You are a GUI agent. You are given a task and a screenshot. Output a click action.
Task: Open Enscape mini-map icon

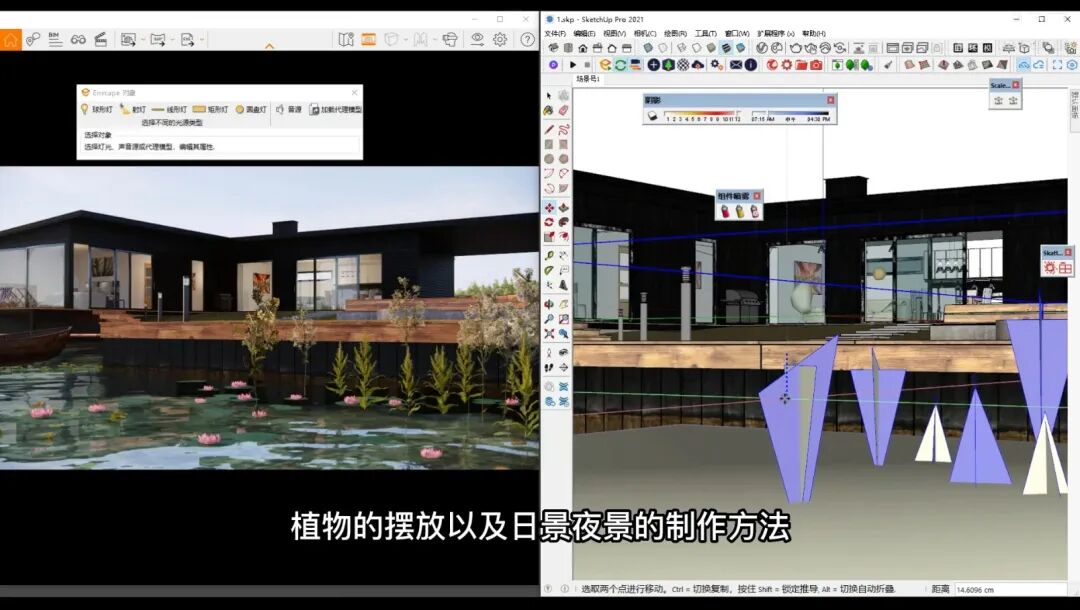(x=346, y=39)
